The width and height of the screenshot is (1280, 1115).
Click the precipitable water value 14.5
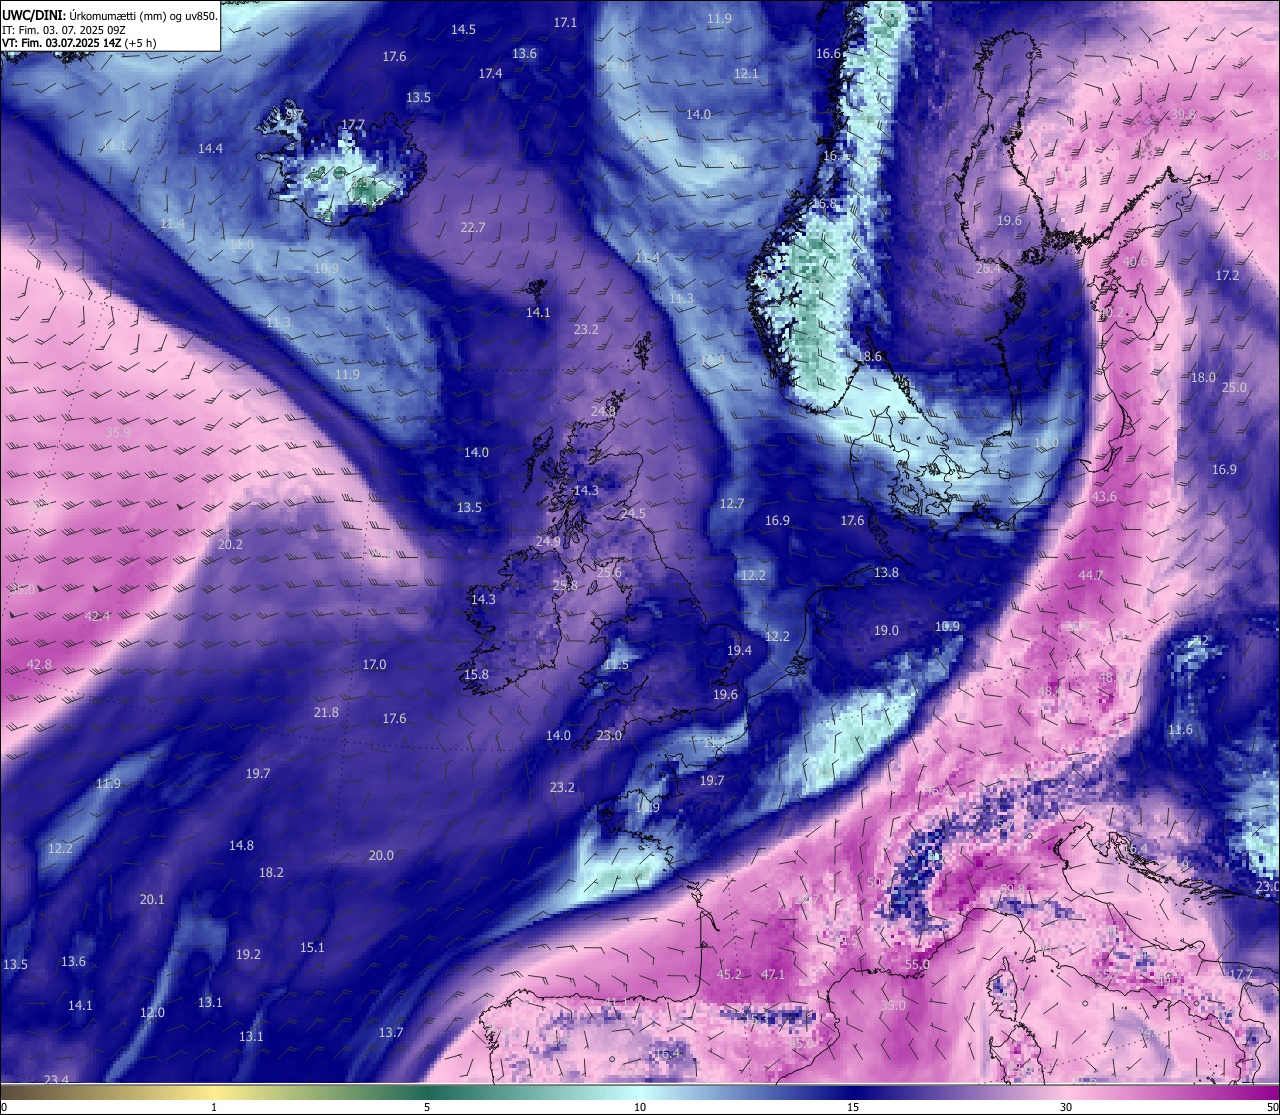coord(463,29)
